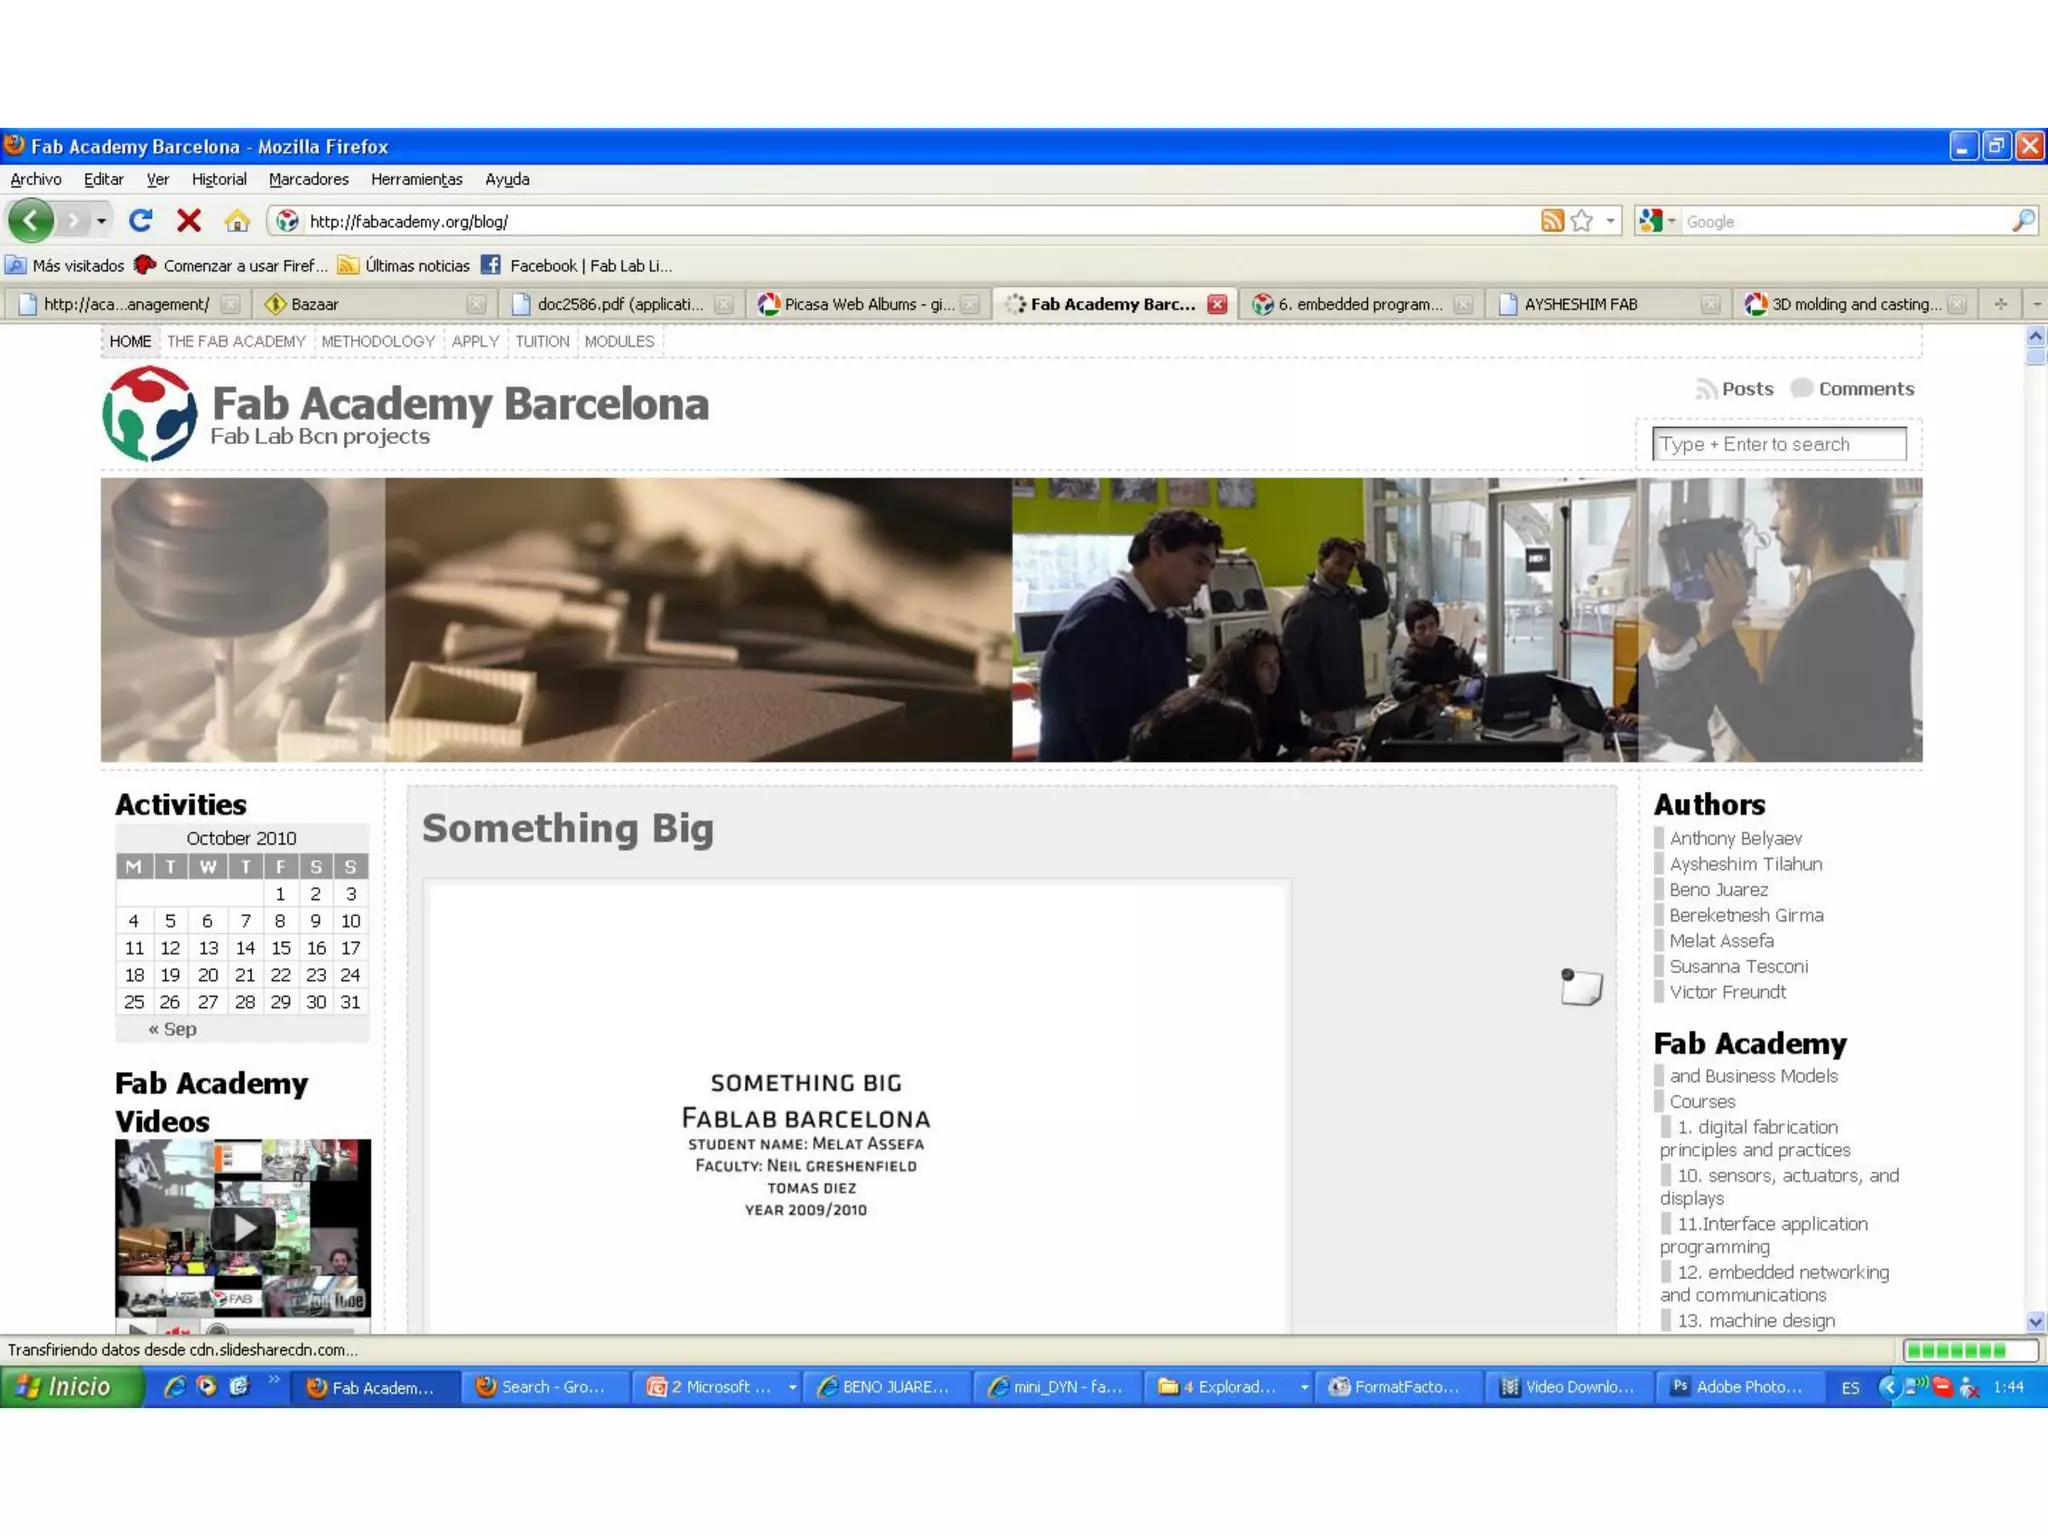Go to the home page icon
Screen dimensions: 2048x1536
pyautogui.click(x=237, y=220)
